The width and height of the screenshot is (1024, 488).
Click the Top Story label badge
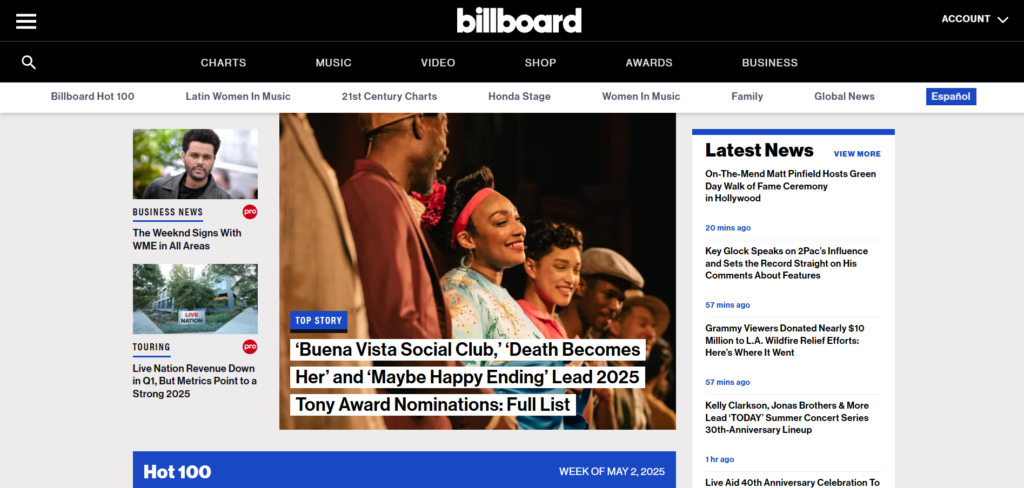pyautogui.click(x=319, y=321)
